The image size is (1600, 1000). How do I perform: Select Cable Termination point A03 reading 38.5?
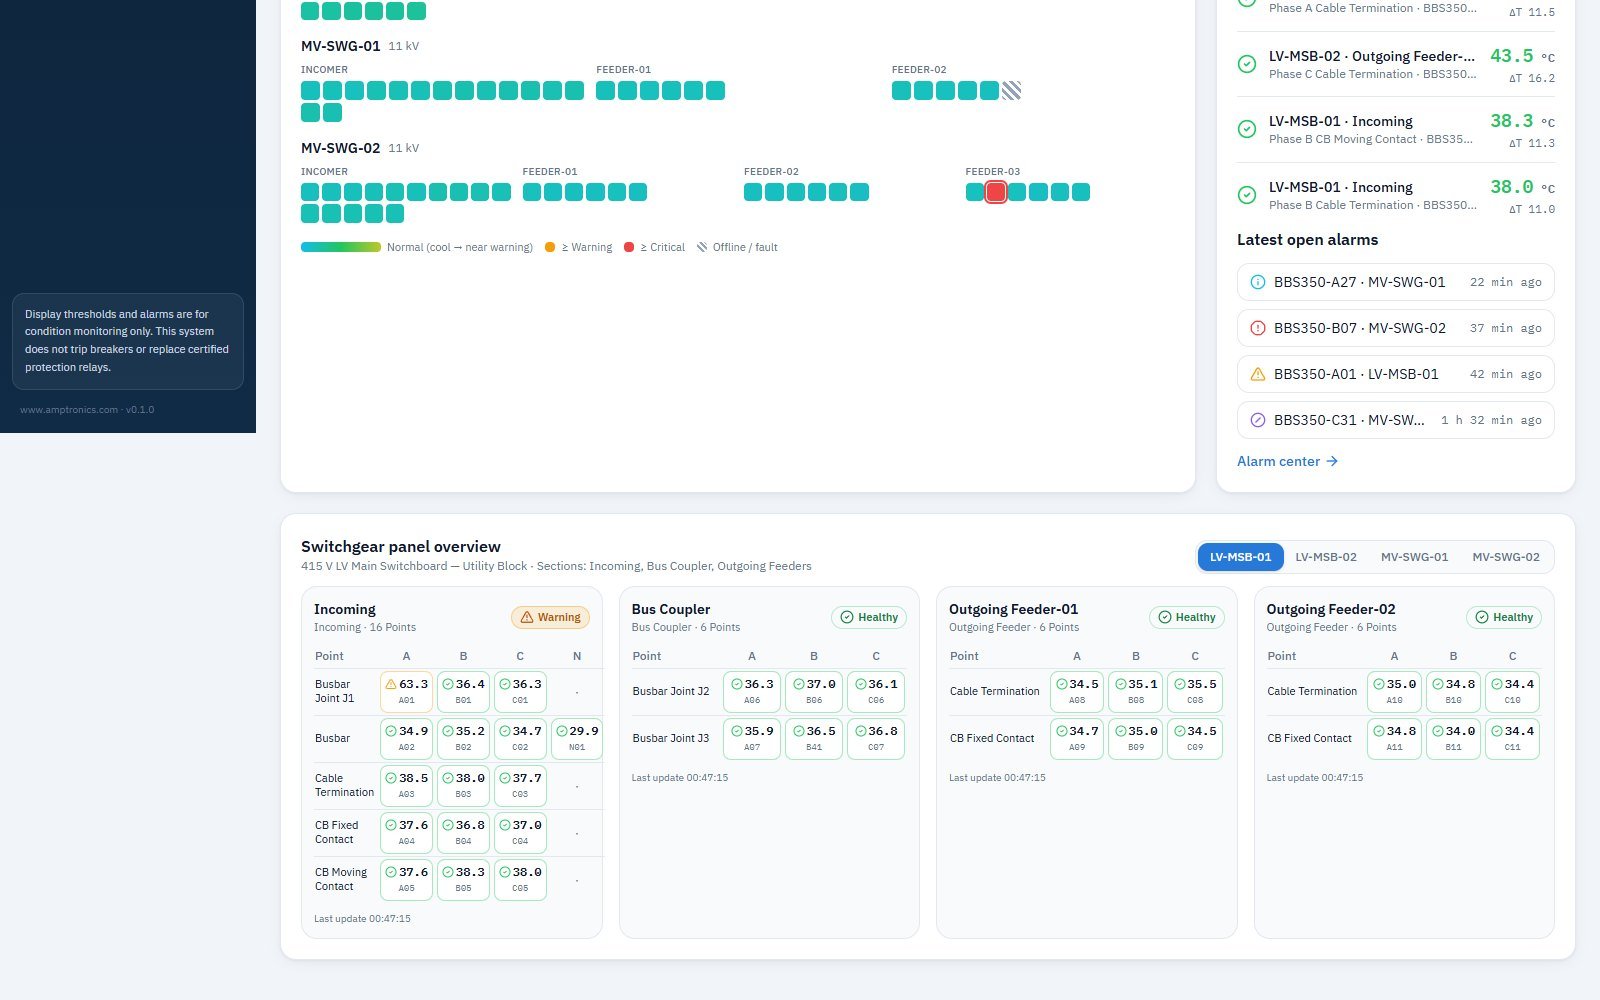[x=406, y=786]
